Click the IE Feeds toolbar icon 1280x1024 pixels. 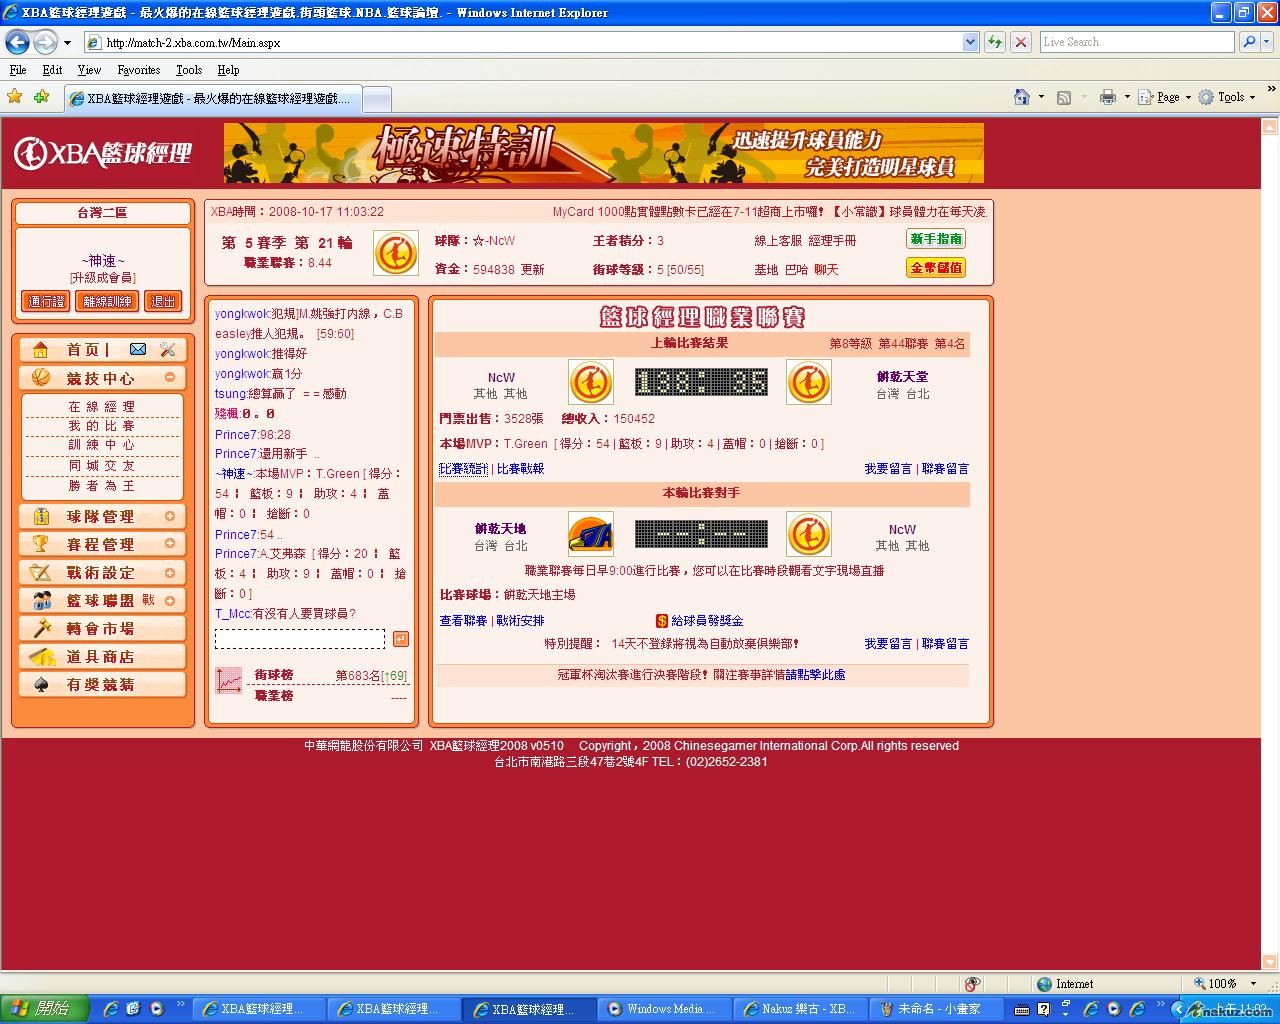[1064, 97]
